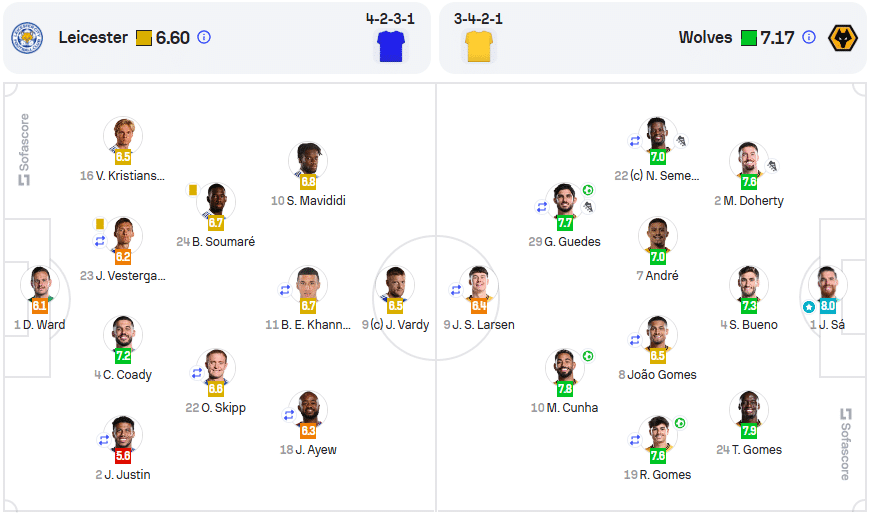Click the Wolves club crest icon

(x=845, y=38)
